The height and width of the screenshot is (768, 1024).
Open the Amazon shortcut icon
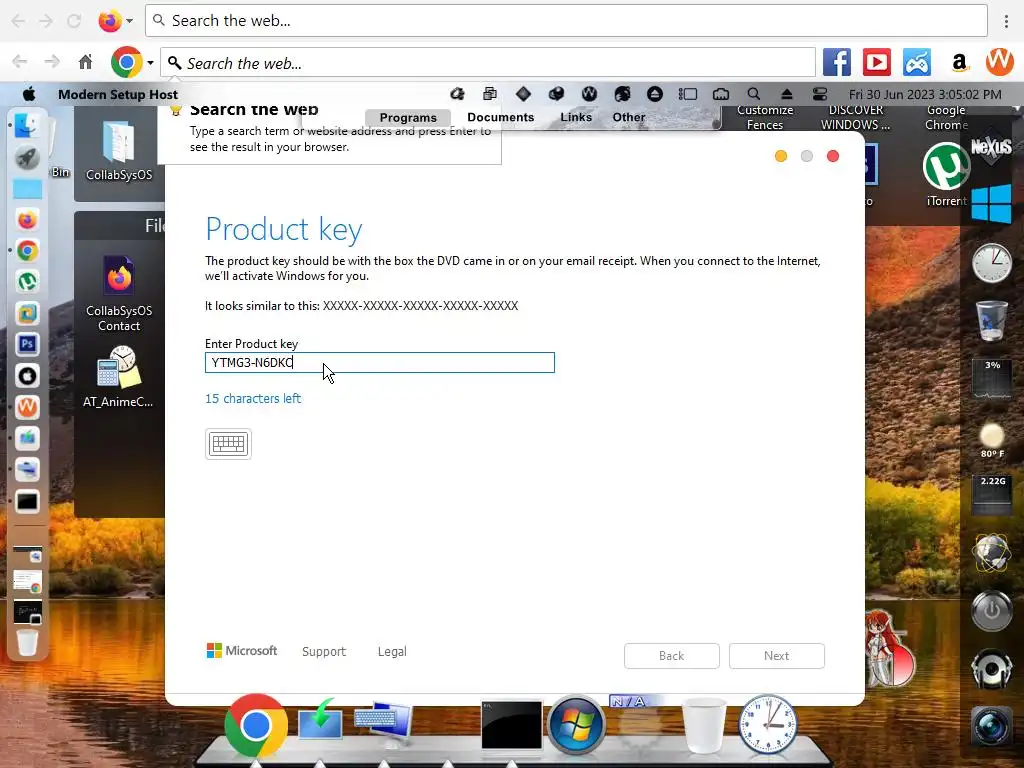click(x=958, y=63)
